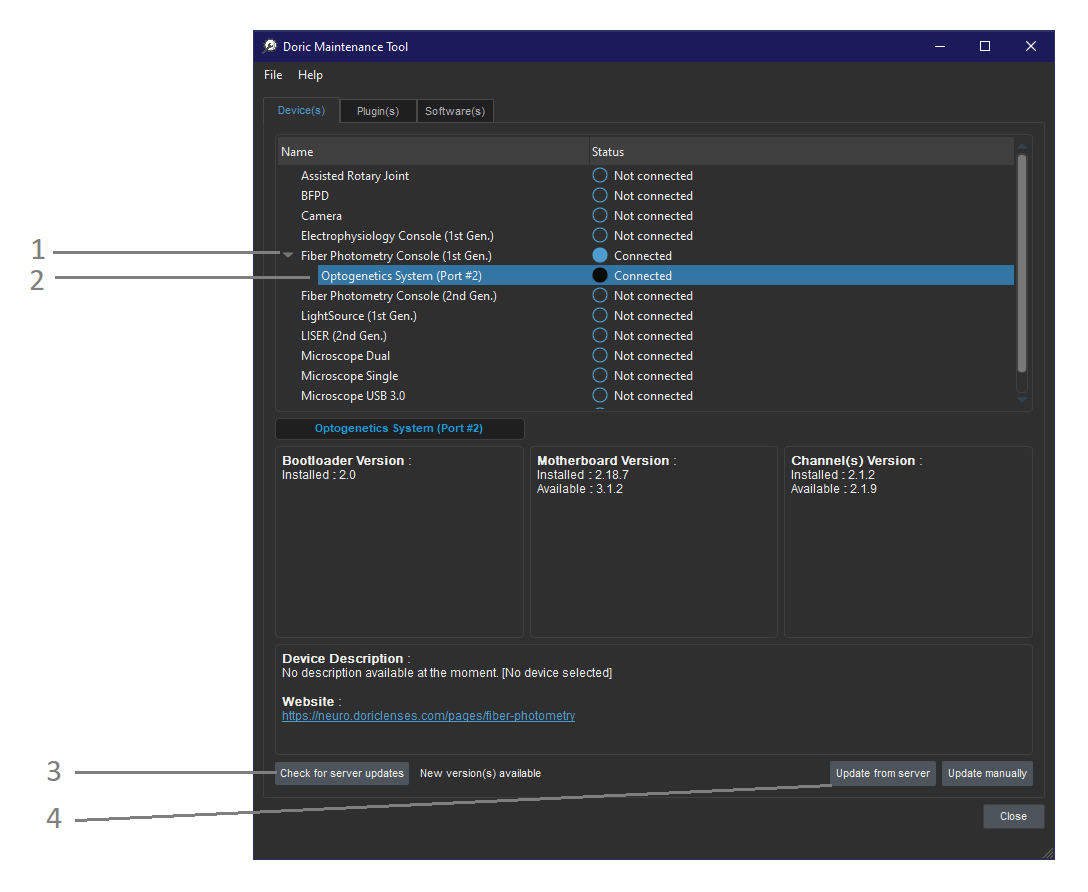Click the device list vertical scrollbar
The image size is (1088, 892).
1021,264
